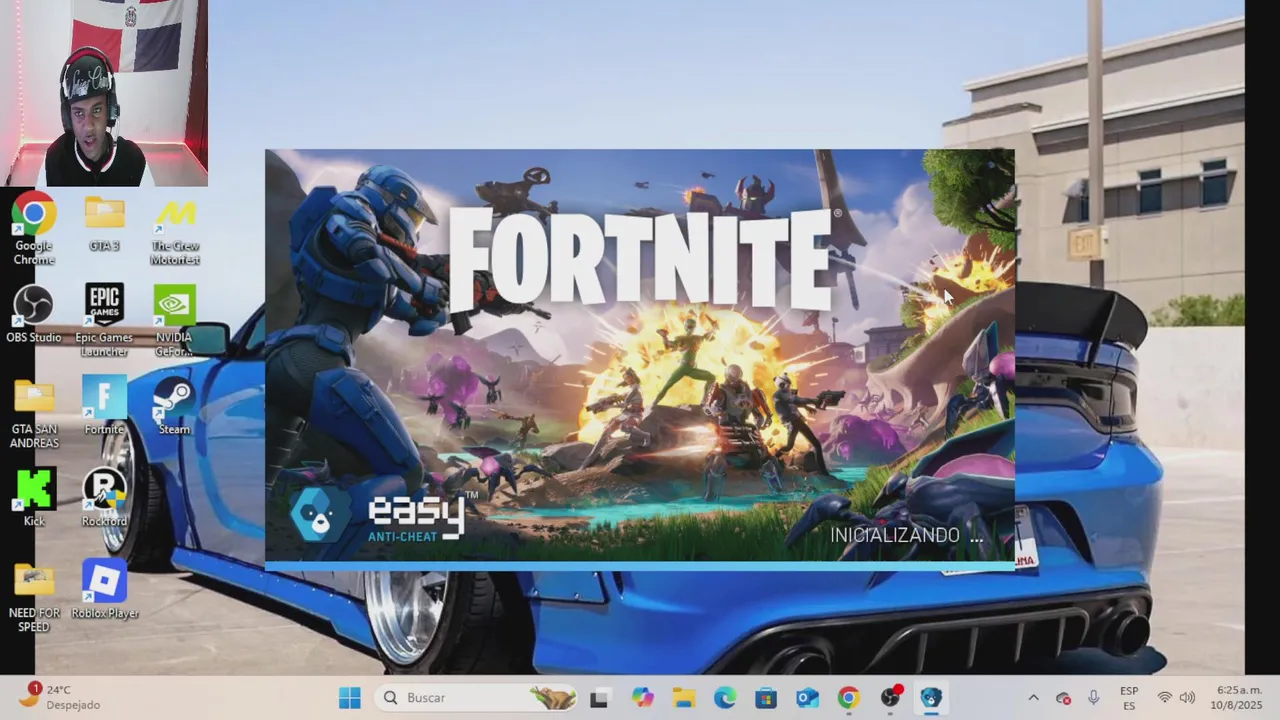Launch Fortnite desktop shortcut

click(x=104, y=405)
